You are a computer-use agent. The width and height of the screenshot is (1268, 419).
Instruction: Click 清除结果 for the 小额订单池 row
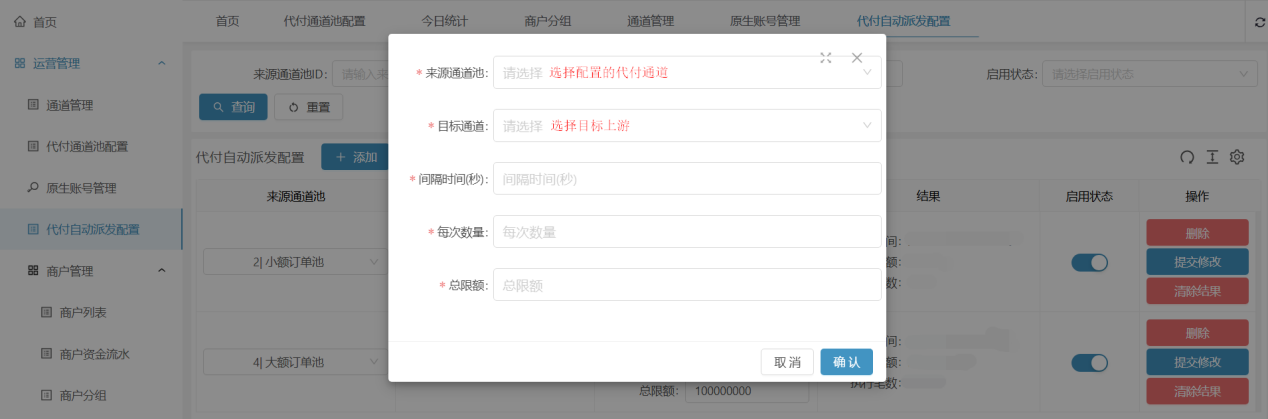click(1197, 291)
